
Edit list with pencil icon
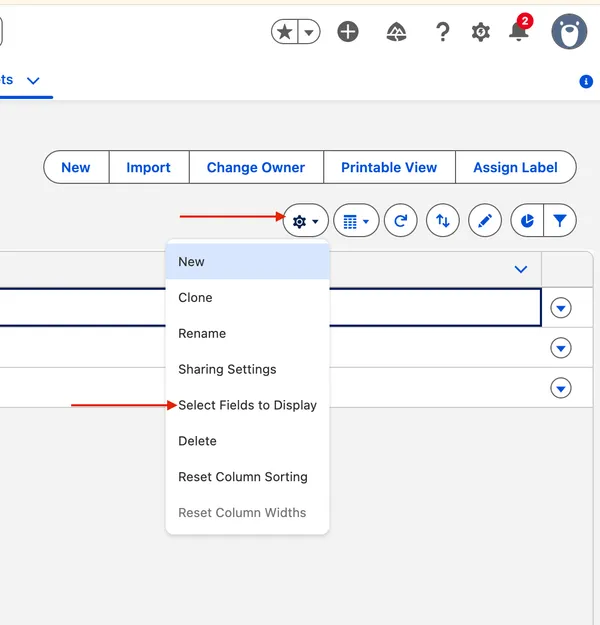(485, 221)
